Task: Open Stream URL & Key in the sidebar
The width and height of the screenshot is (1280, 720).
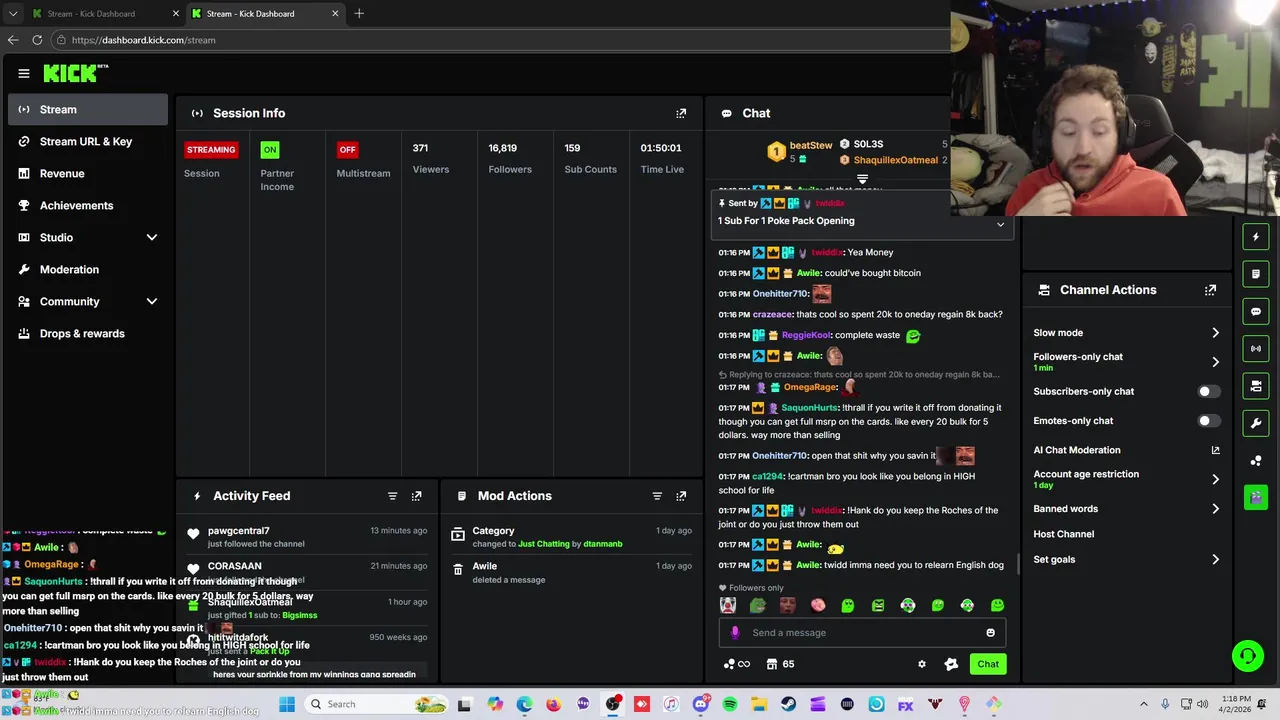Action: click(x=88, y=142)
